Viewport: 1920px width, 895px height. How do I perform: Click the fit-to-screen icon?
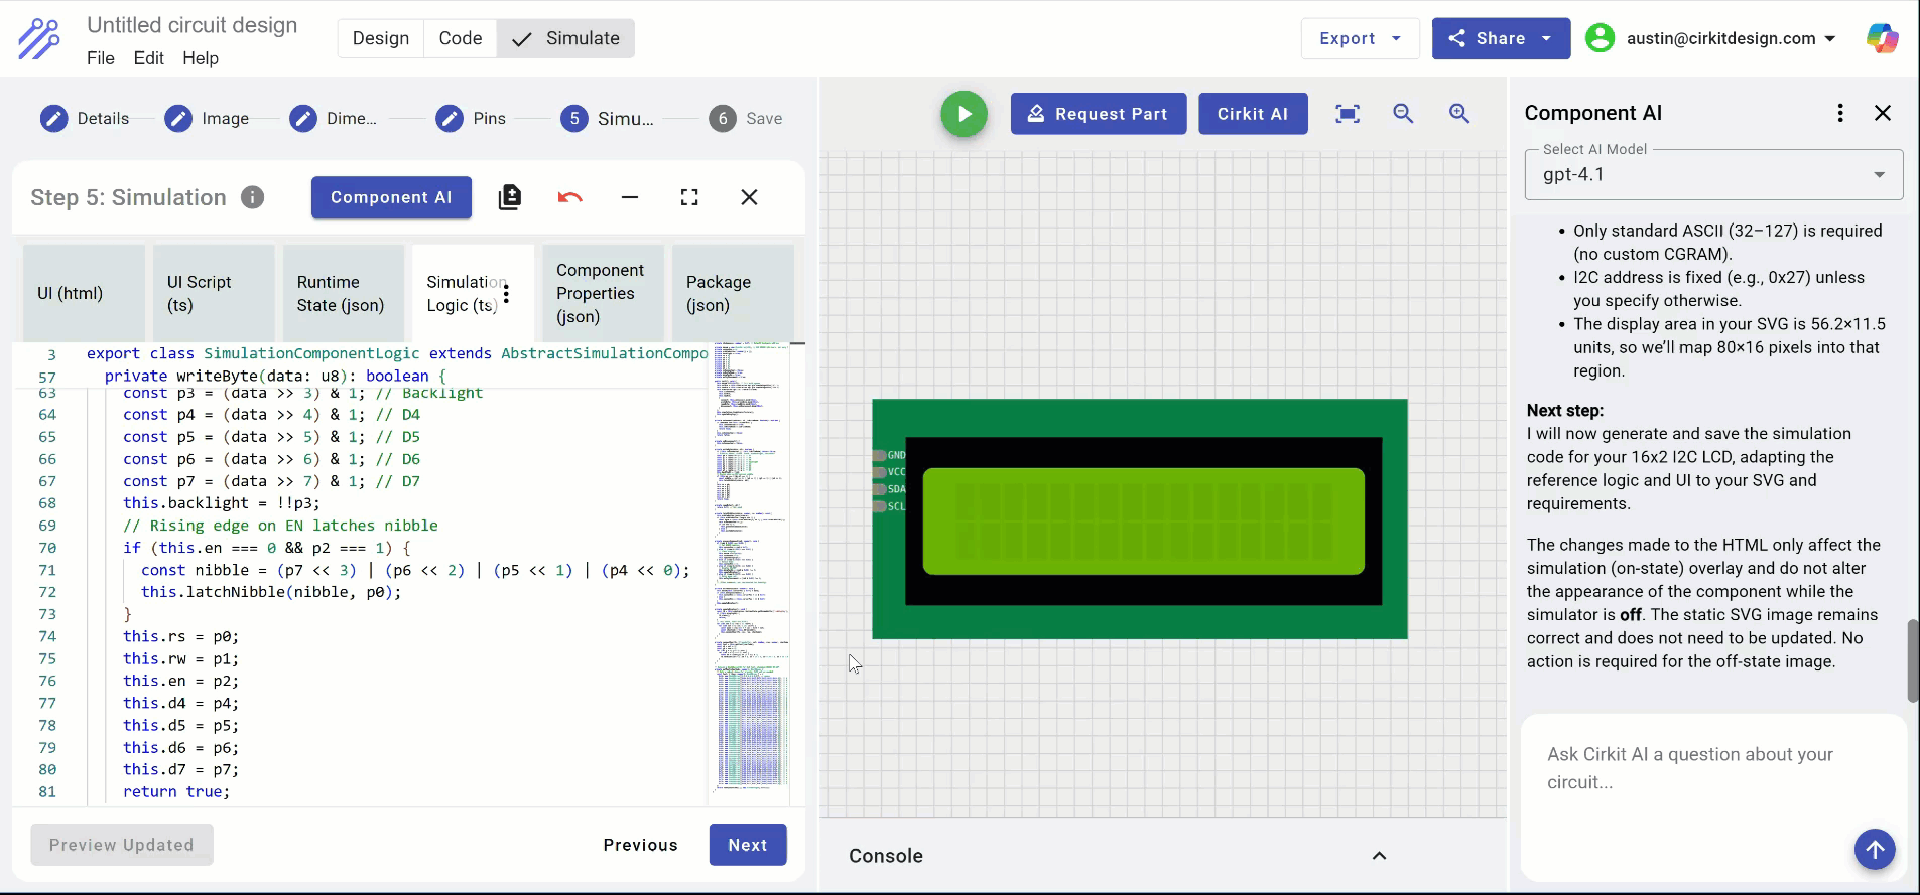point(1347,114)
